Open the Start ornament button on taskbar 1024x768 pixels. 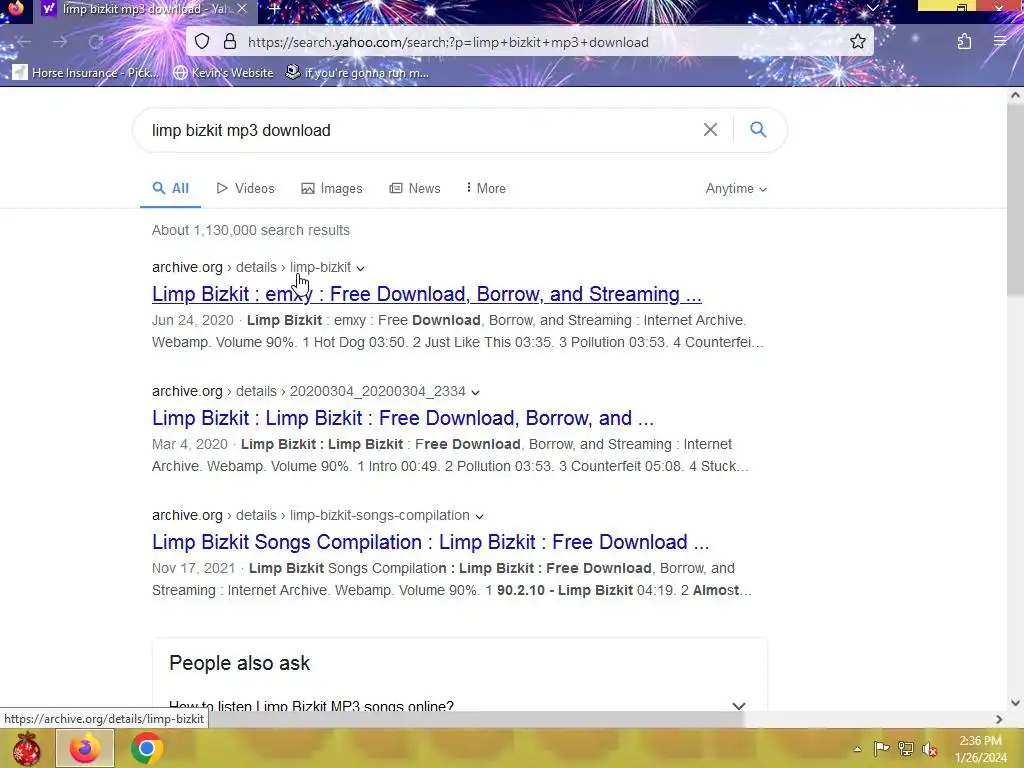26,748
